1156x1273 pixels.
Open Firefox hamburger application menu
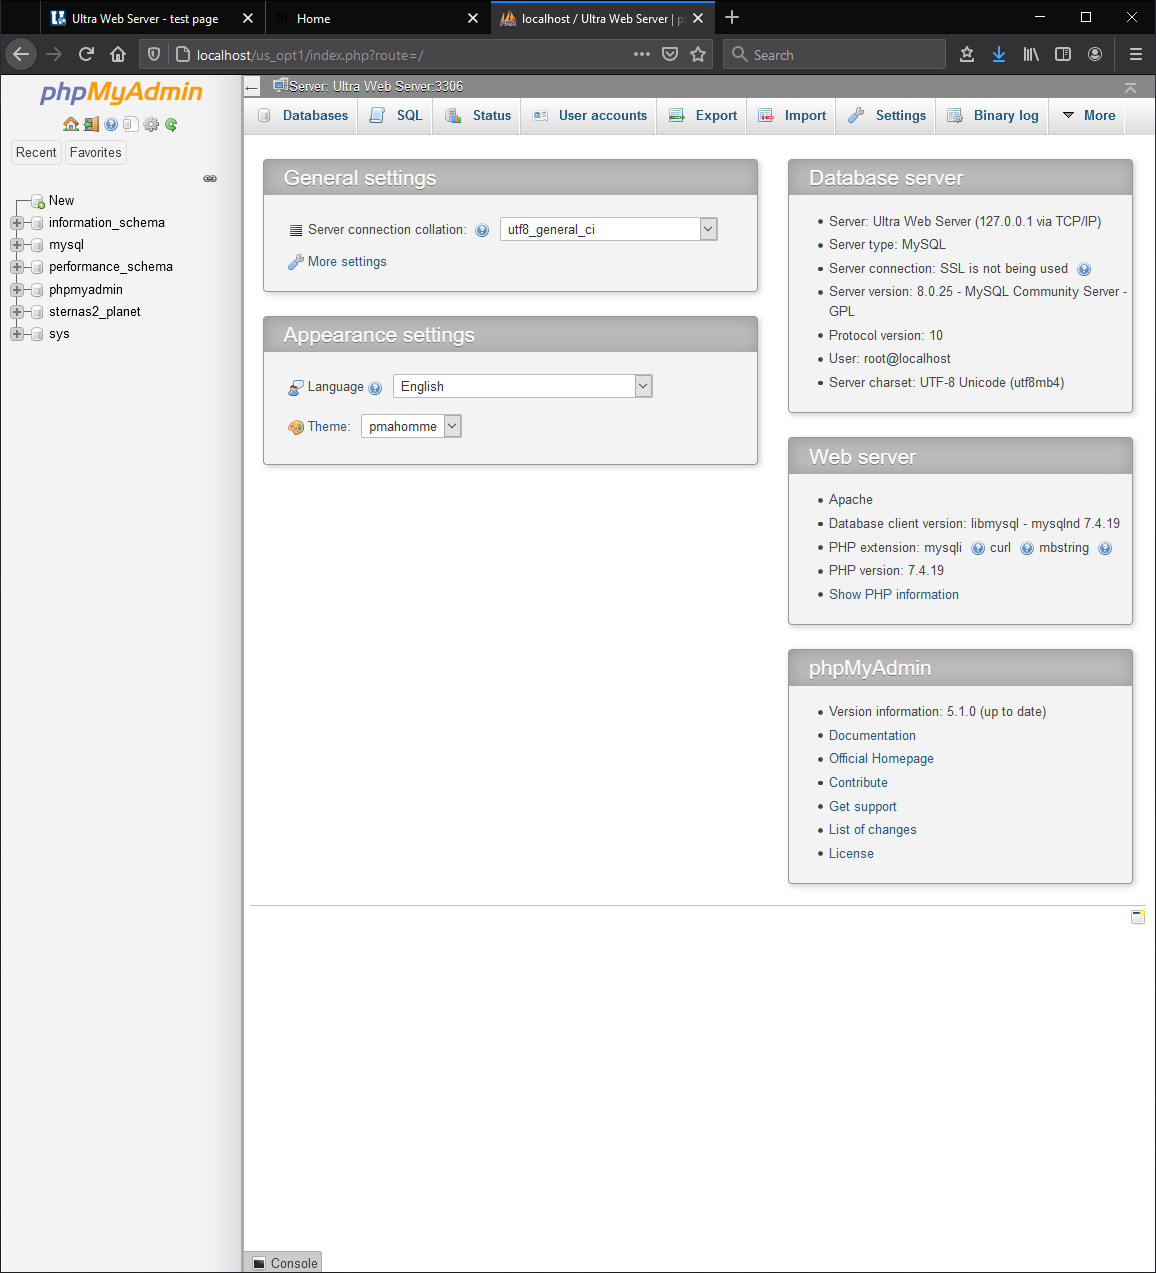(x=1136, y=54)
